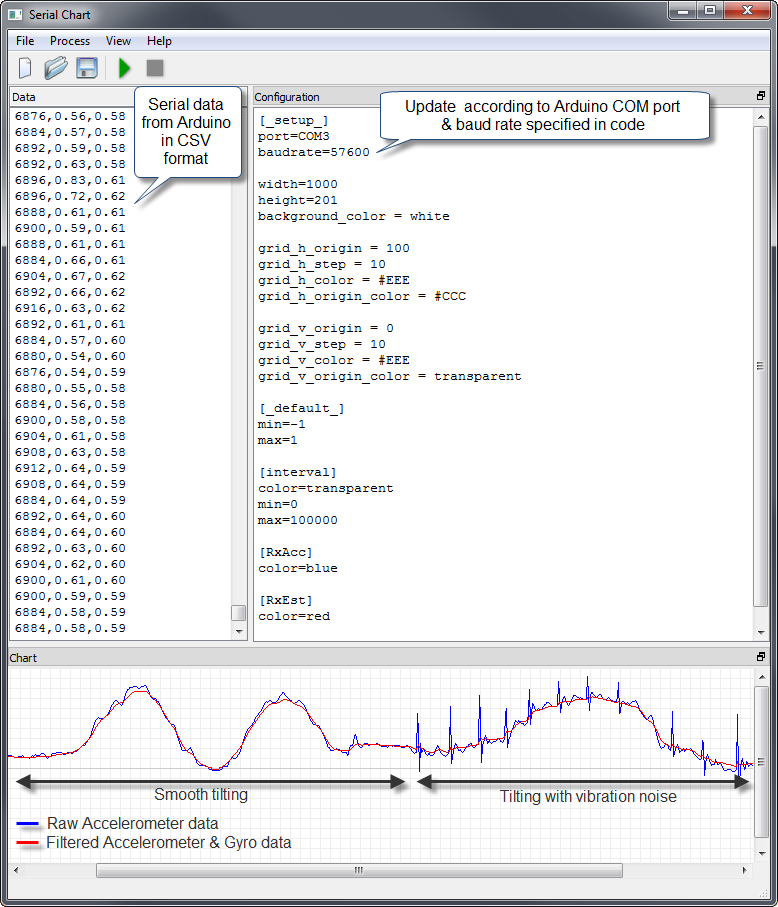Screen dimensions: 778x907
Task: Click the Data panel vertical scrollbar thumb
Action: coord(238,613)
